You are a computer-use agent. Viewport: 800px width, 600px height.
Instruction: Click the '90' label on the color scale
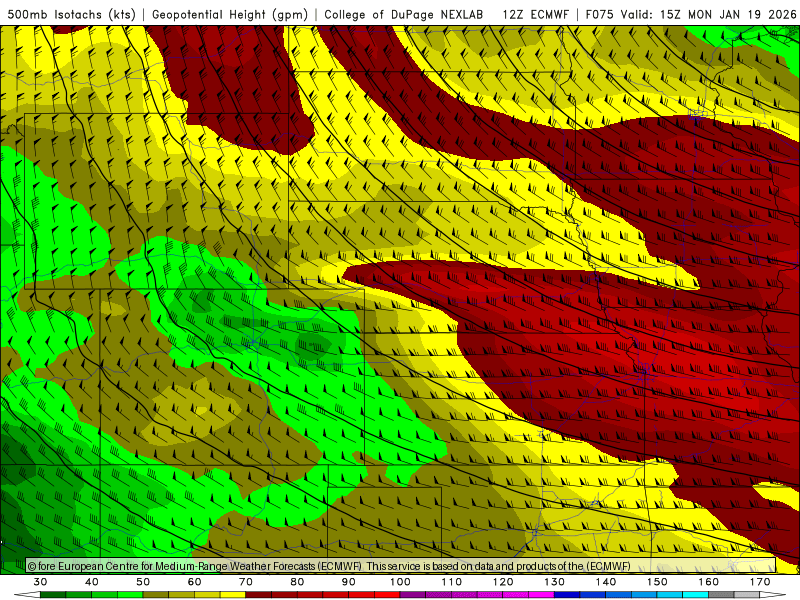349,582
